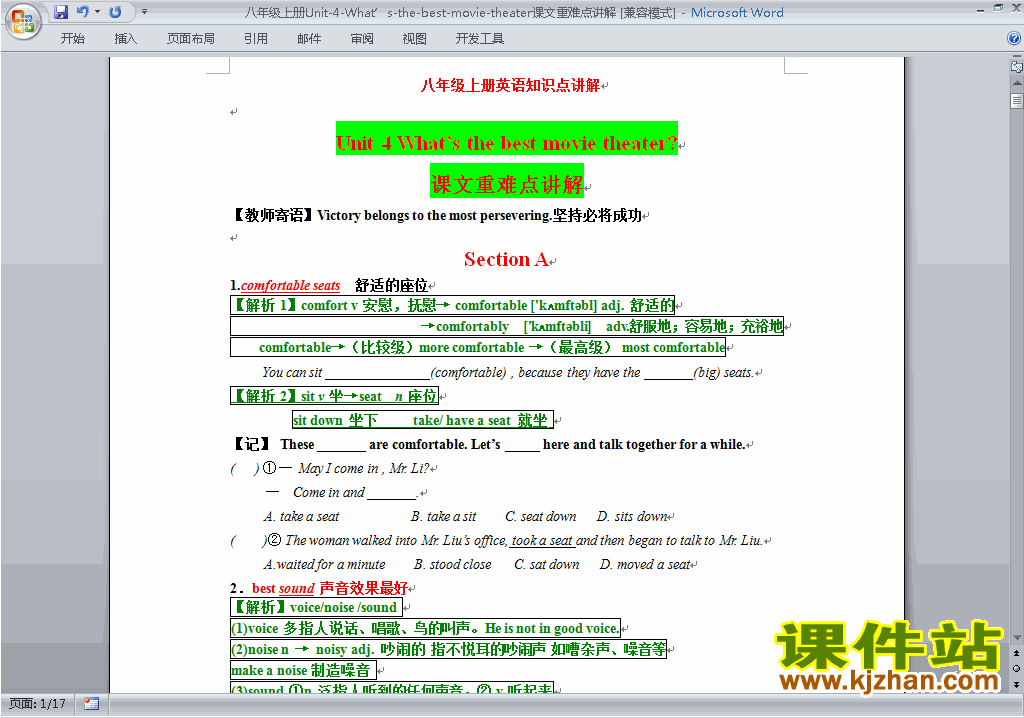
Task: Click the sentence 'You can sit' exercise
Action: (x=507, y=372)
